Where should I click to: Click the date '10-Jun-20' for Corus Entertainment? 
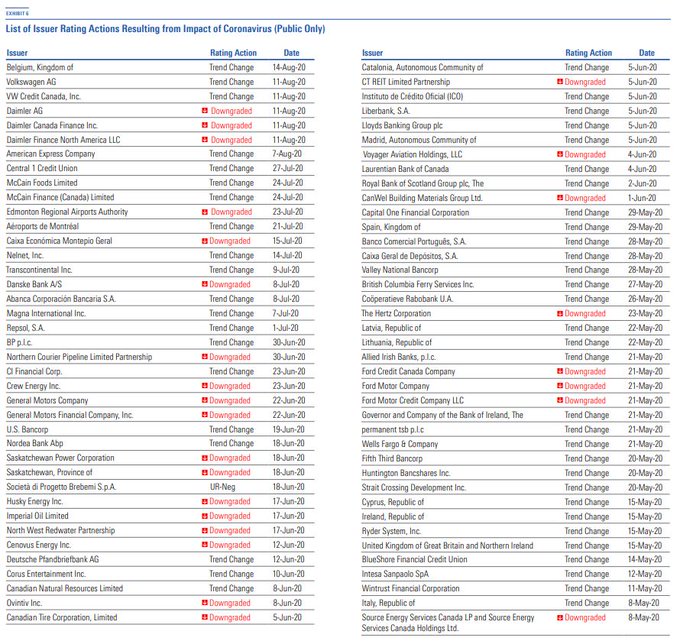click(x=288, y=574)
